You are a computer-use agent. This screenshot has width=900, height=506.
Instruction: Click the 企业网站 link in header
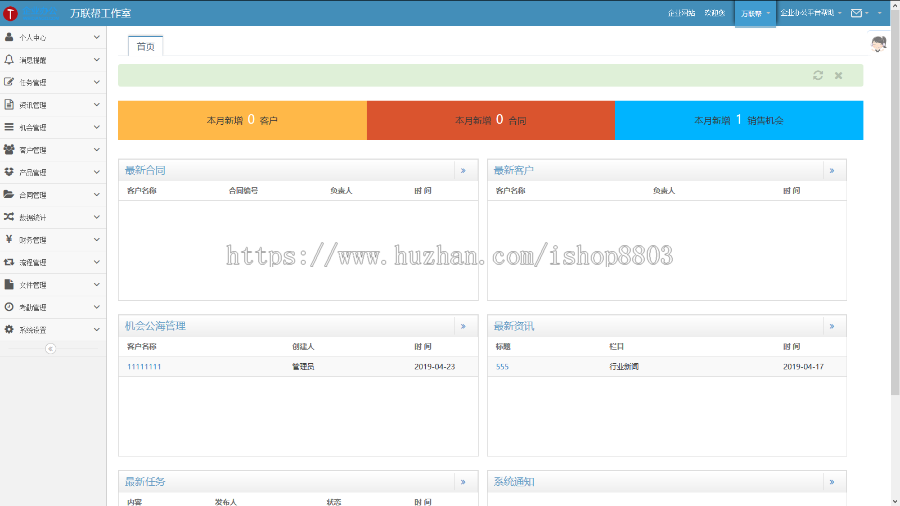pos(681,13)
